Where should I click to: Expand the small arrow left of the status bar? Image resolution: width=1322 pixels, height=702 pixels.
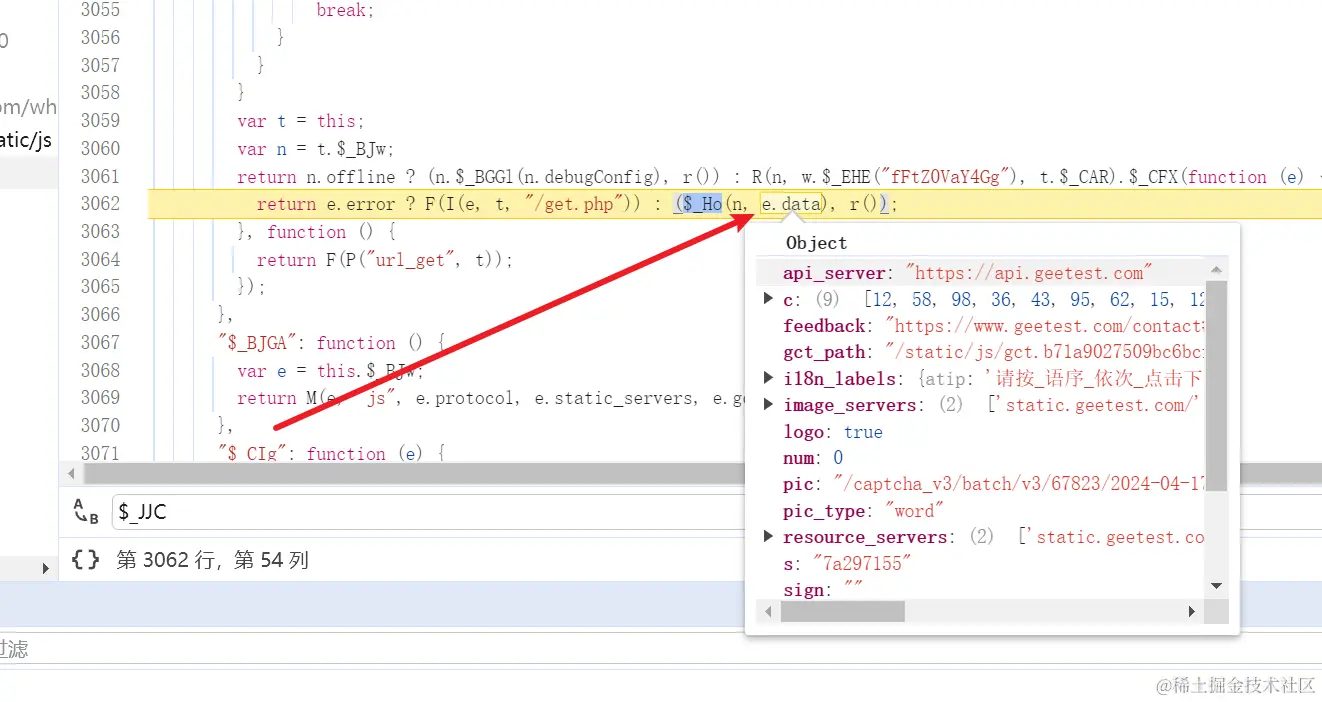click(45, 568)
